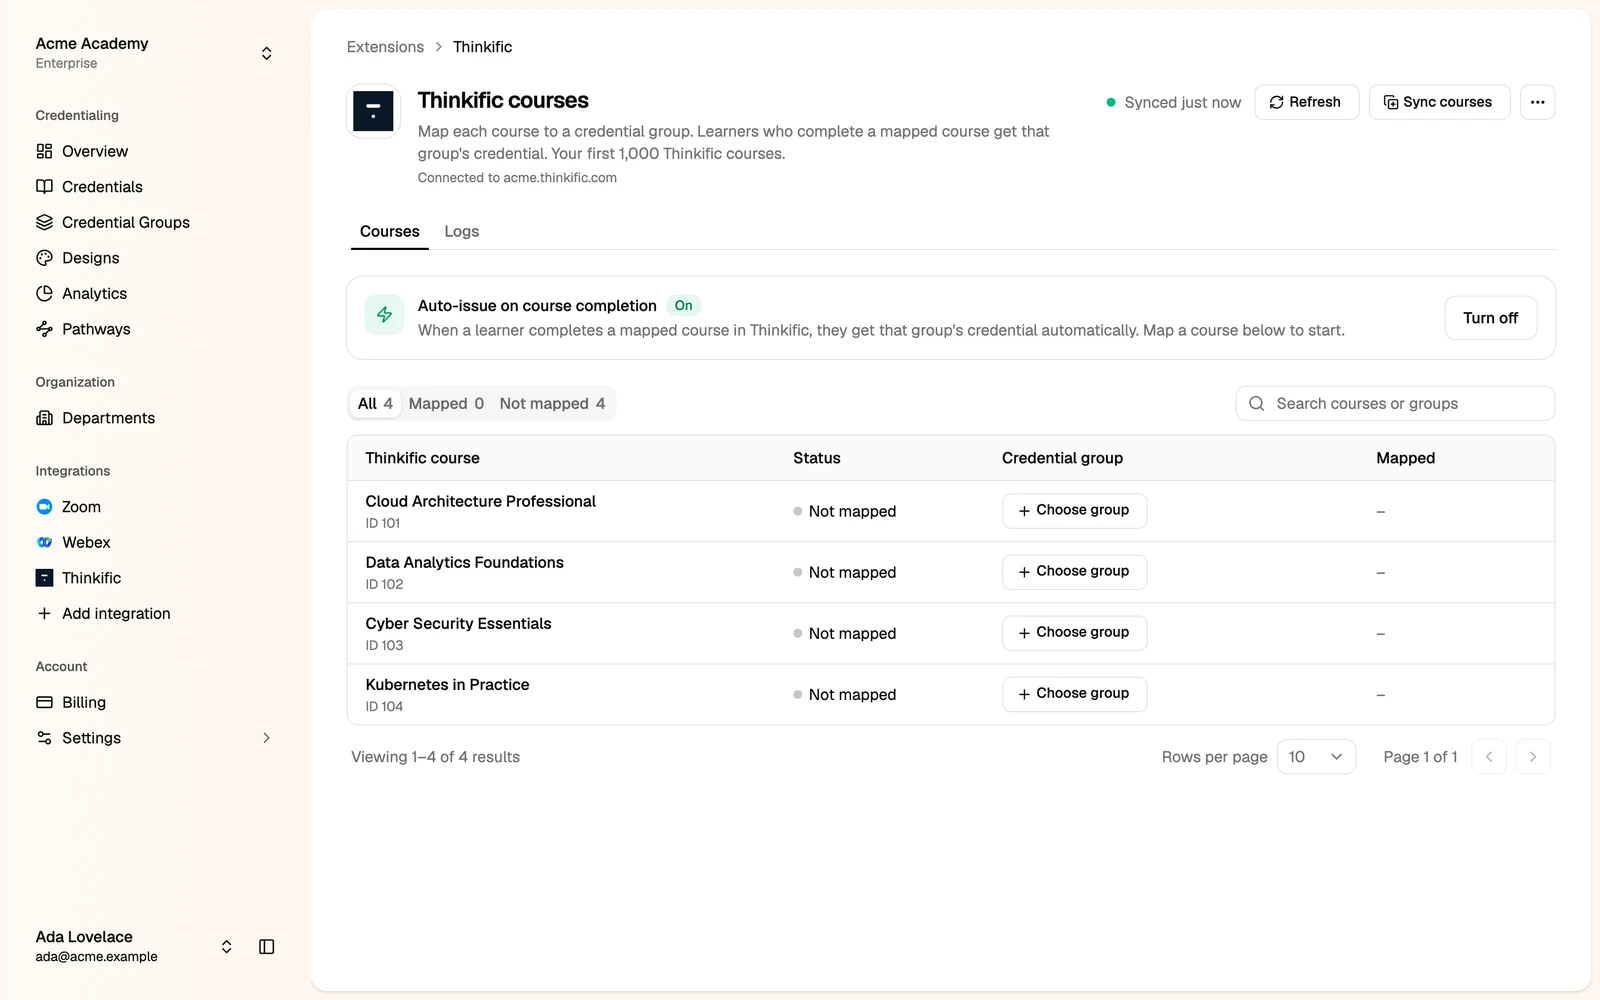Viewport: 1600px width, 1000px height.
Task: Select the Webex integration
Action: coord(73,542)
